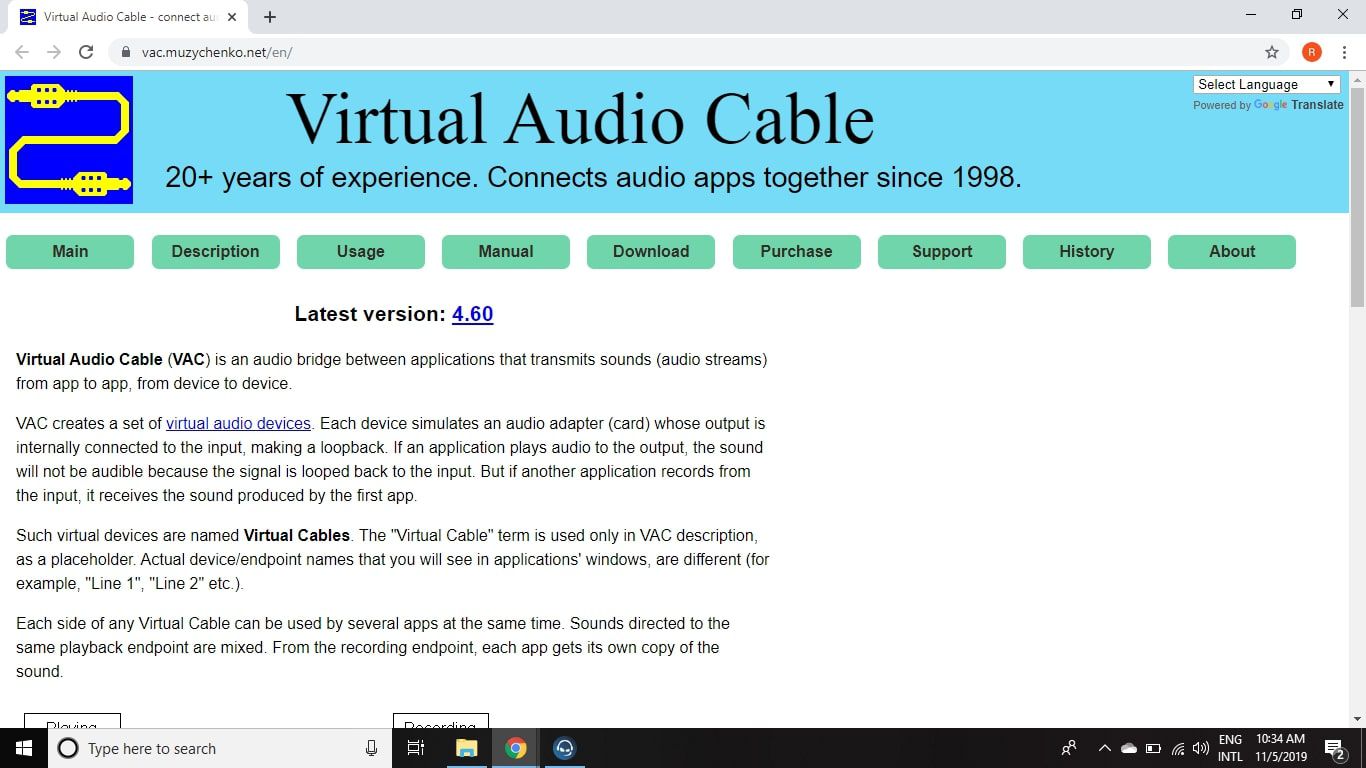Open notification center icon
Screen dimensions: 1366x768
click(x=1334, y=748)
